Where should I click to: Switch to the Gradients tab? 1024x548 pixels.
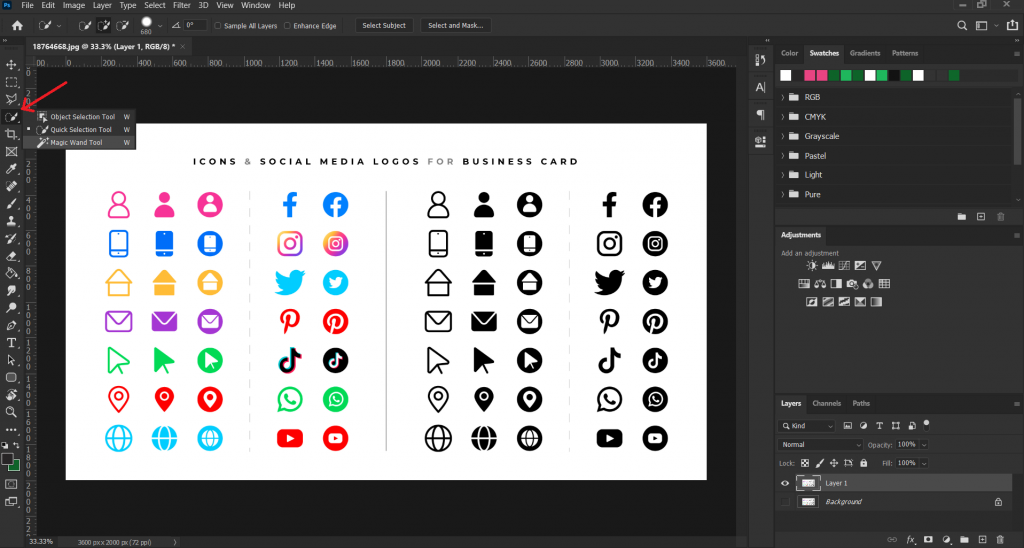(x=865, y=54)
